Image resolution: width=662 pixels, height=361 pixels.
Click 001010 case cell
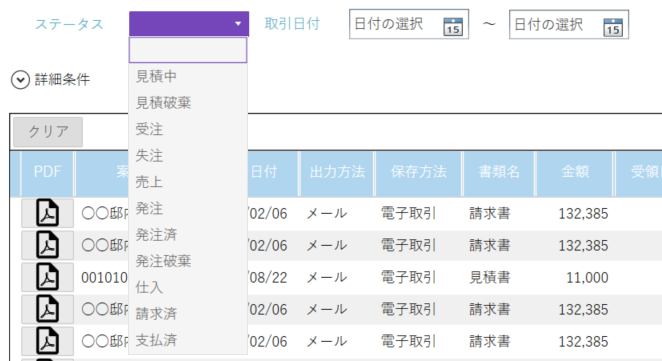tap(104, 277)
